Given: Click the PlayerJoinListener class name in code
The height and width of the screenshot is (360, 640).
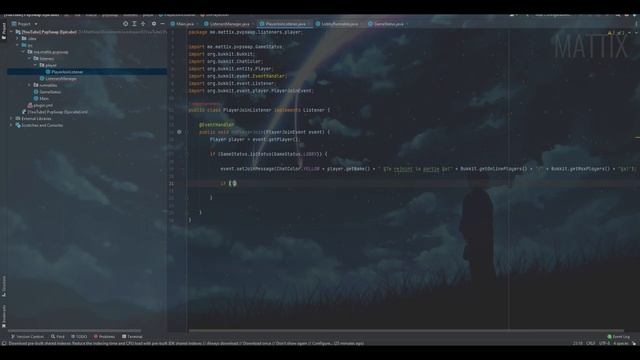Looking at the screenshot, I should click(247, 110).
